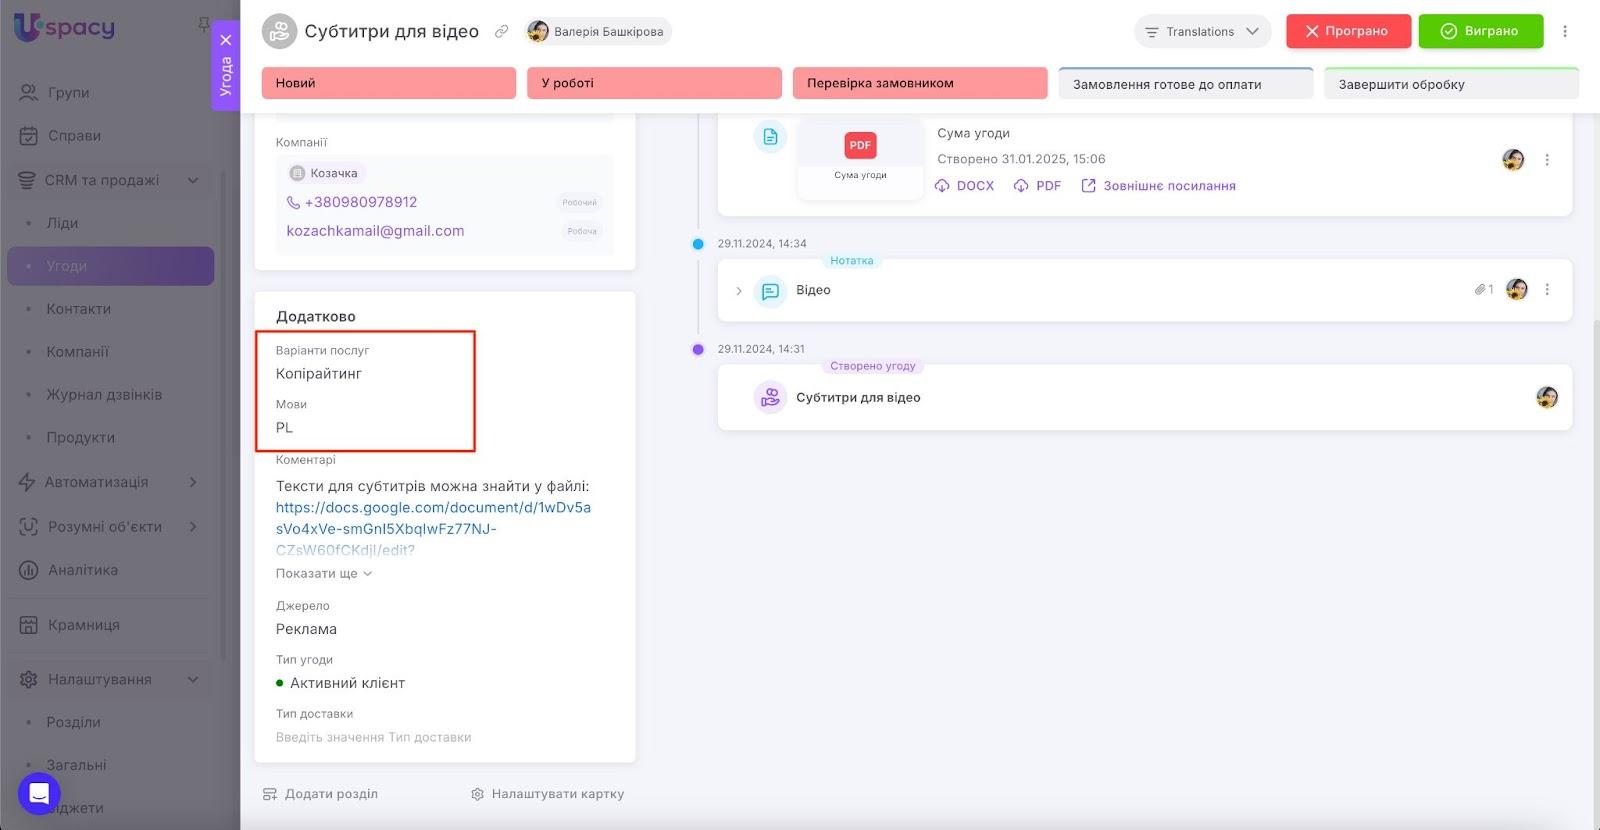Select the Новий stage
Image resolution: width=1600 pixels, height=830 pixels.
coord(389,83)
